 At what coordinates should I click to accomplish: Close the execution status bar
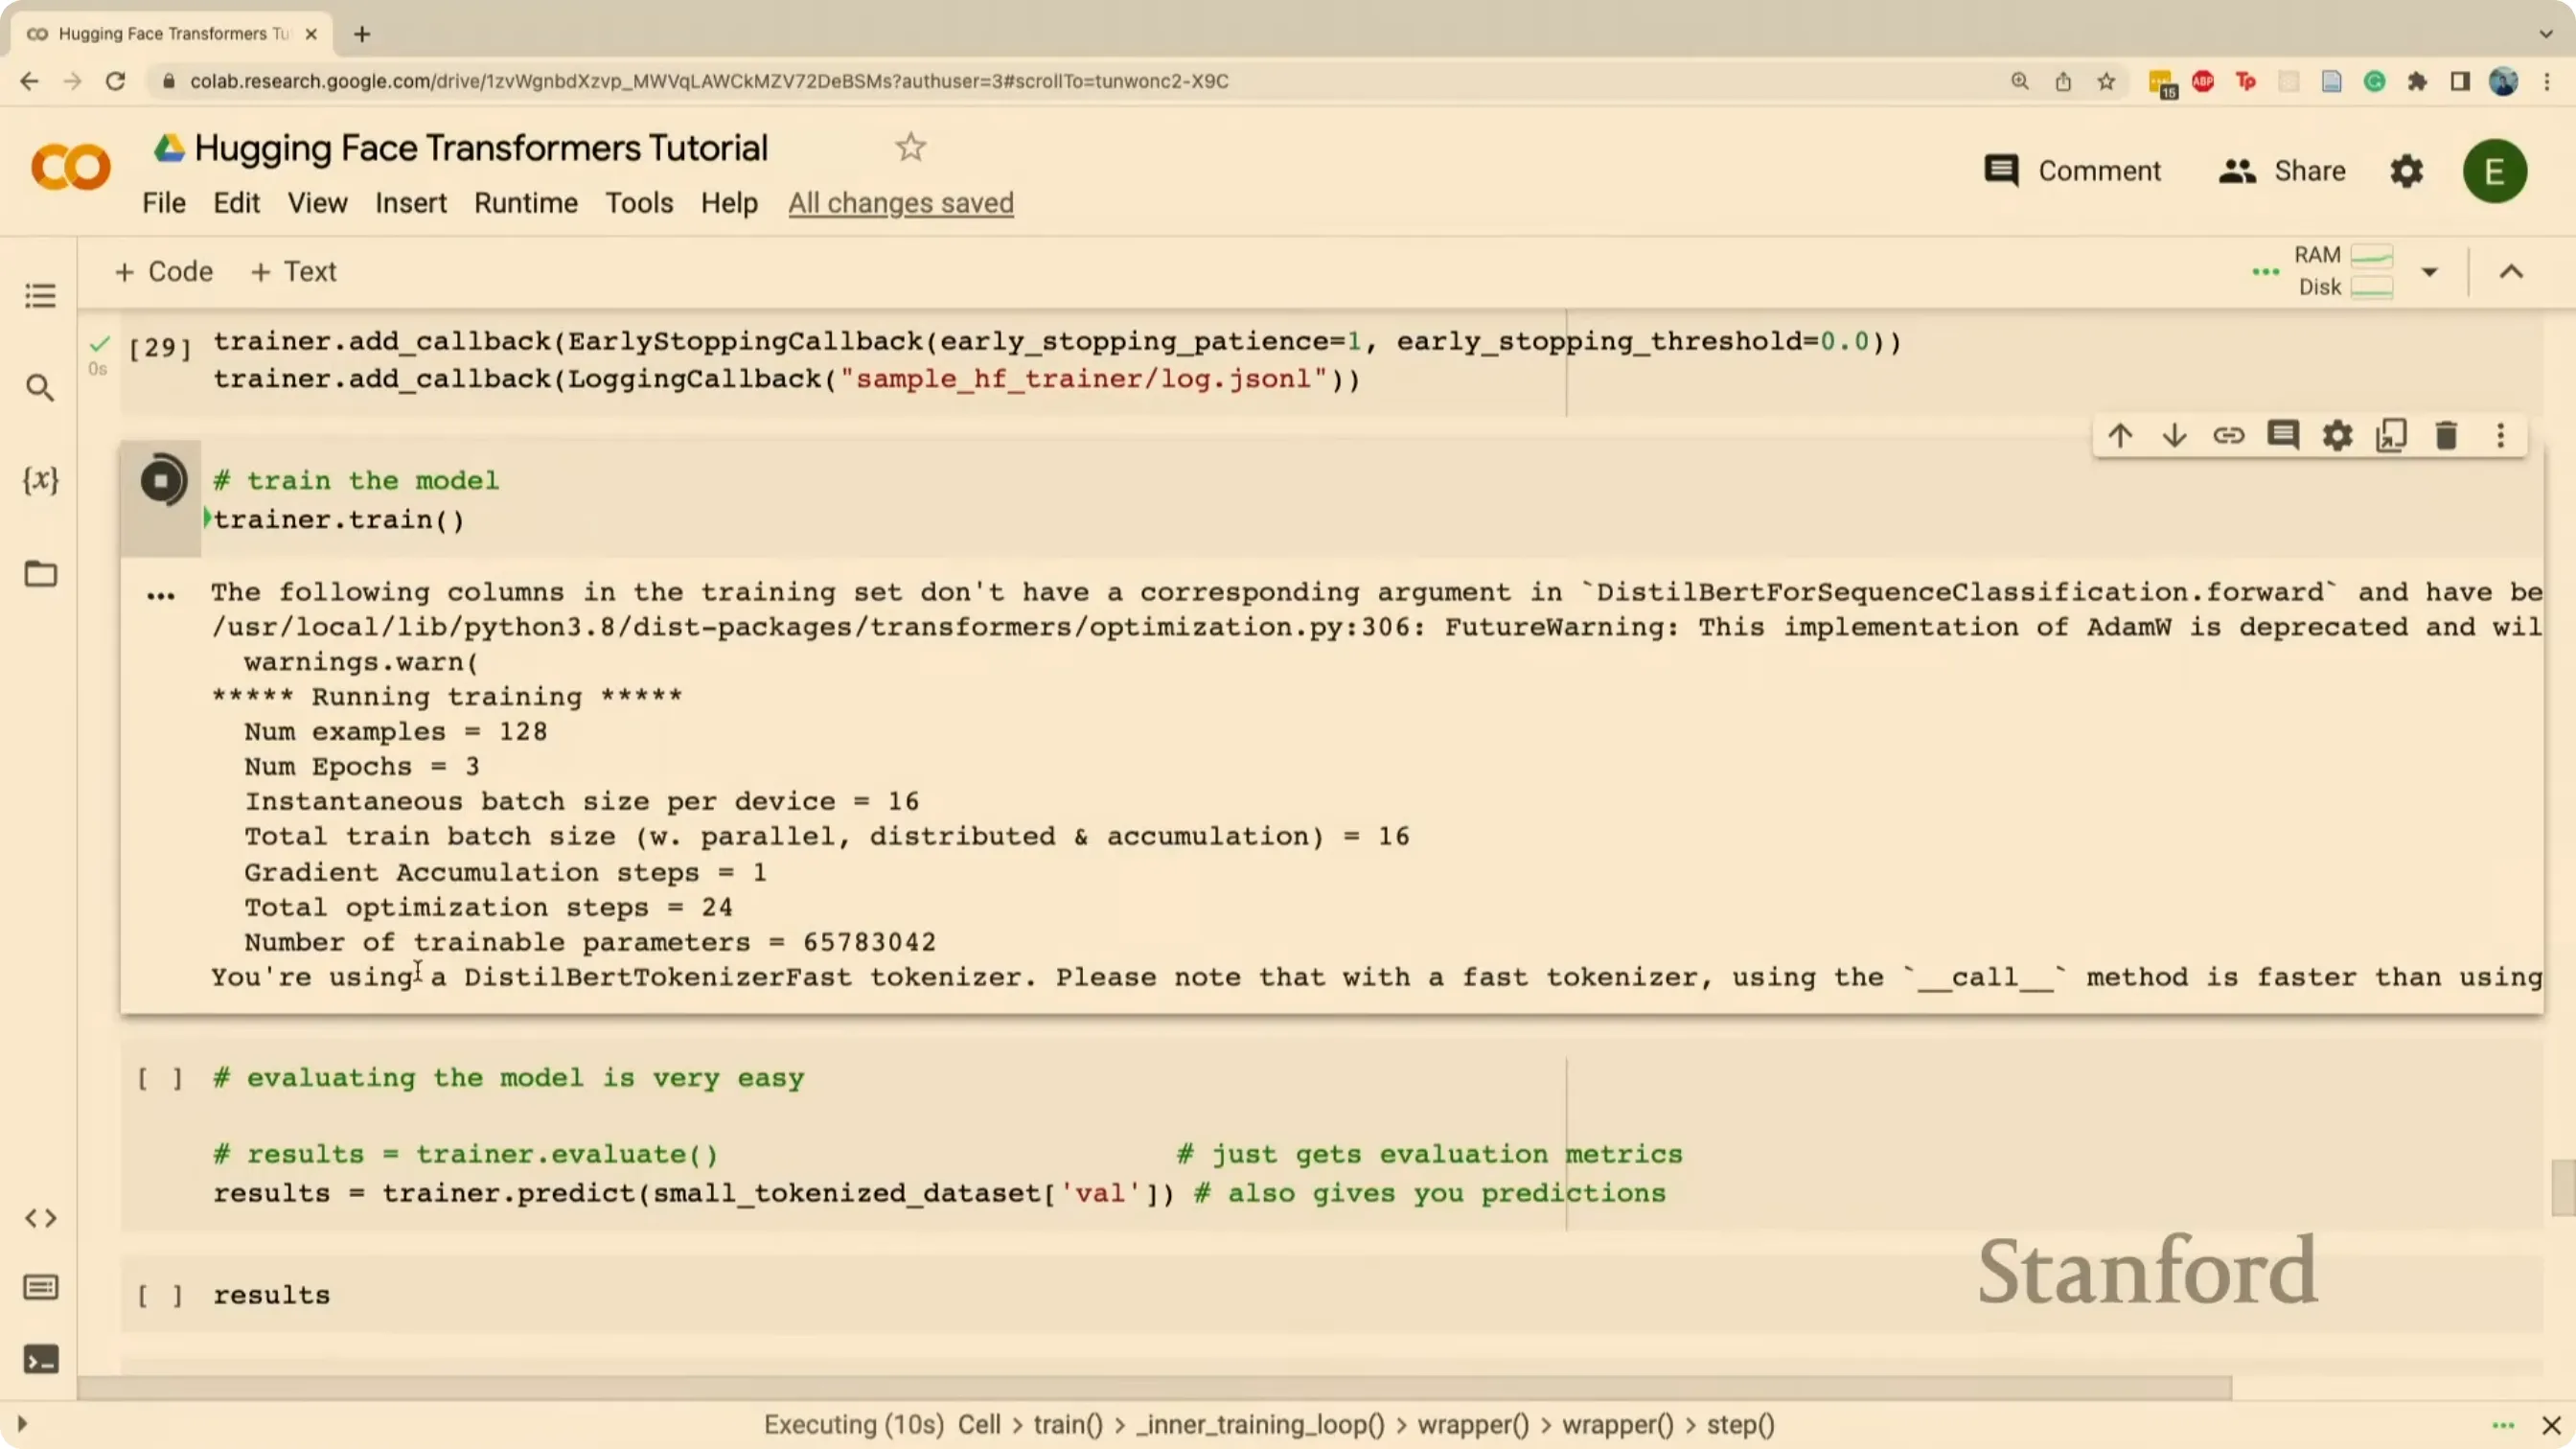tap(2551, 1425)
